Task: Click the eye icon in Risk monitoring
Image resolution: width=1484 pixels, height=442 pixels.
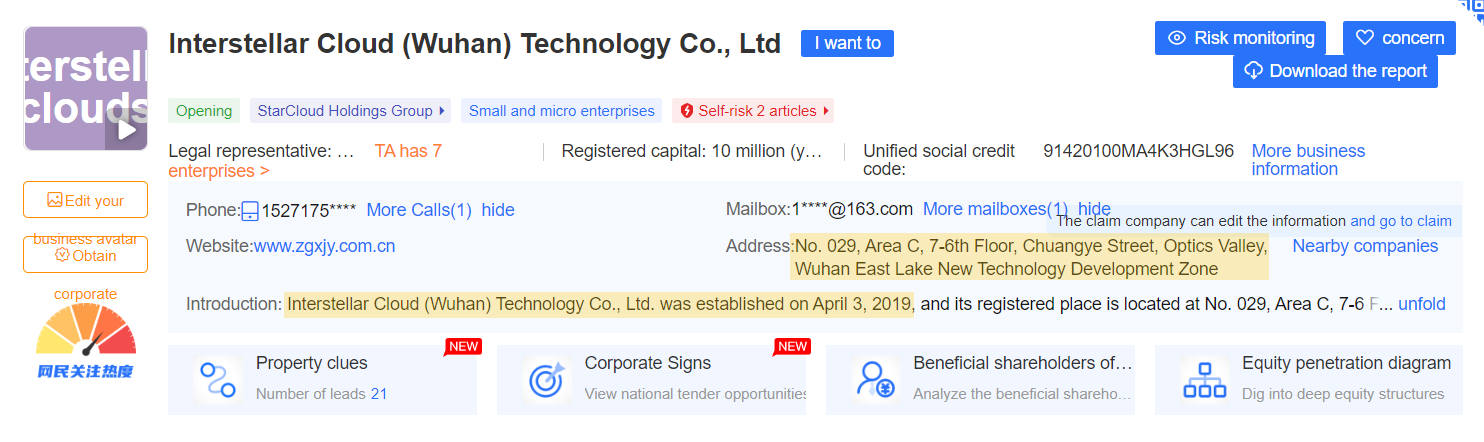Action: point(1177,38)
